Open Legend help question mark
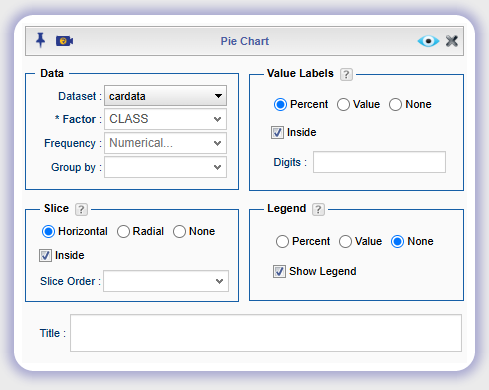The image size is (489, 390). pos(318,210)
